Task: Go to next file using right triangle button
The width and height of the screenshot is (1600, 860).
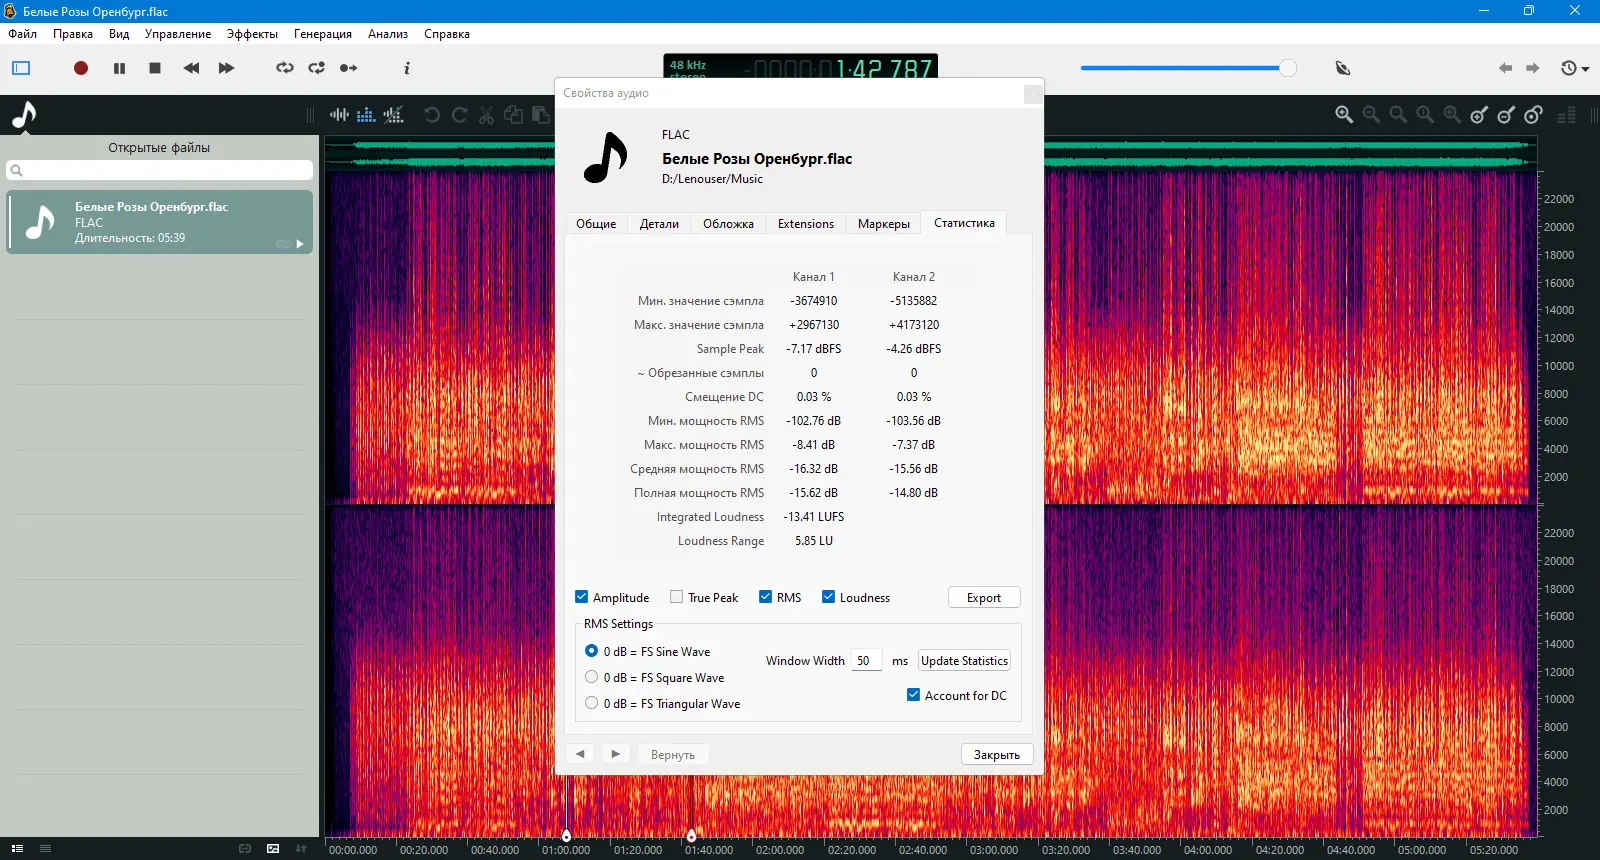Action: click(615, 754)
